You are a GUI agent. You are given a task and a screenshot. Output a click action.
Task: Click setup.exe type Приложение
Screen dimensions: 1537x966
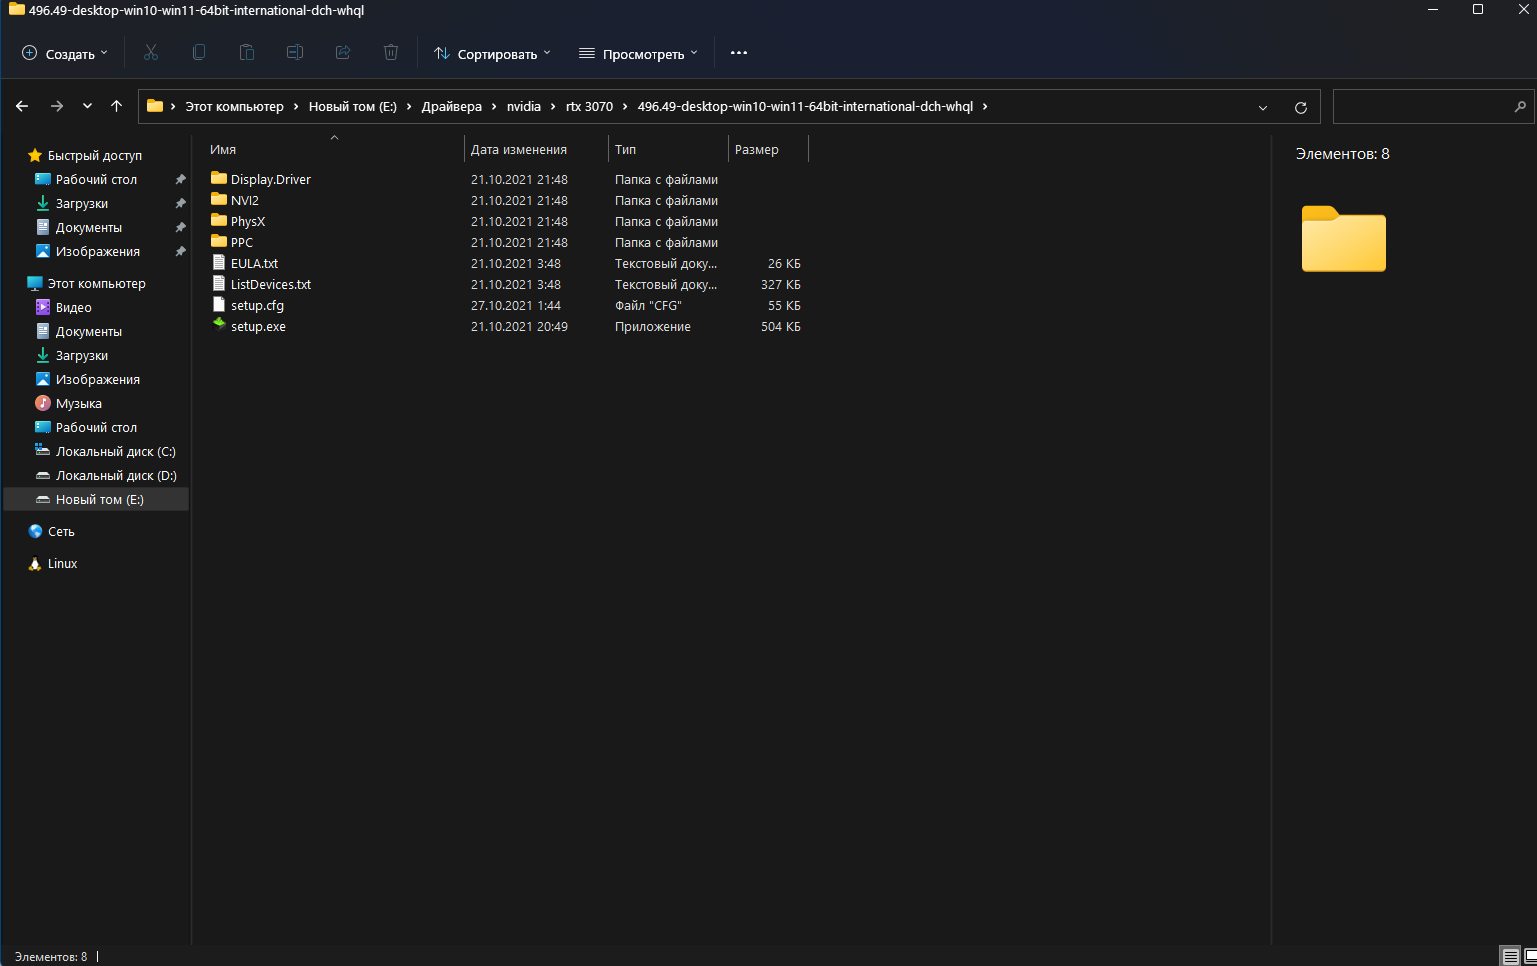point(652,326)
